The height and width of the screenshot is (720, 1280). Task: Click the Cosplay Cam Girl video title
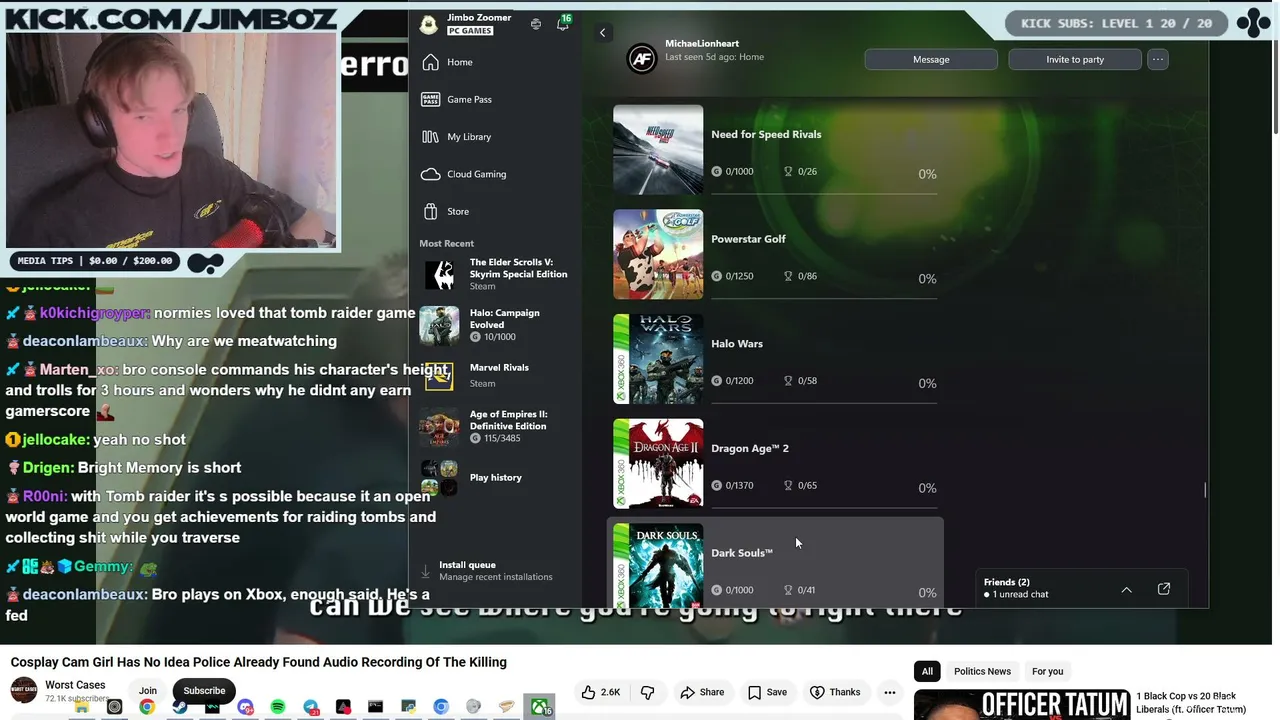pyautogui.click(x=259, y=662)
